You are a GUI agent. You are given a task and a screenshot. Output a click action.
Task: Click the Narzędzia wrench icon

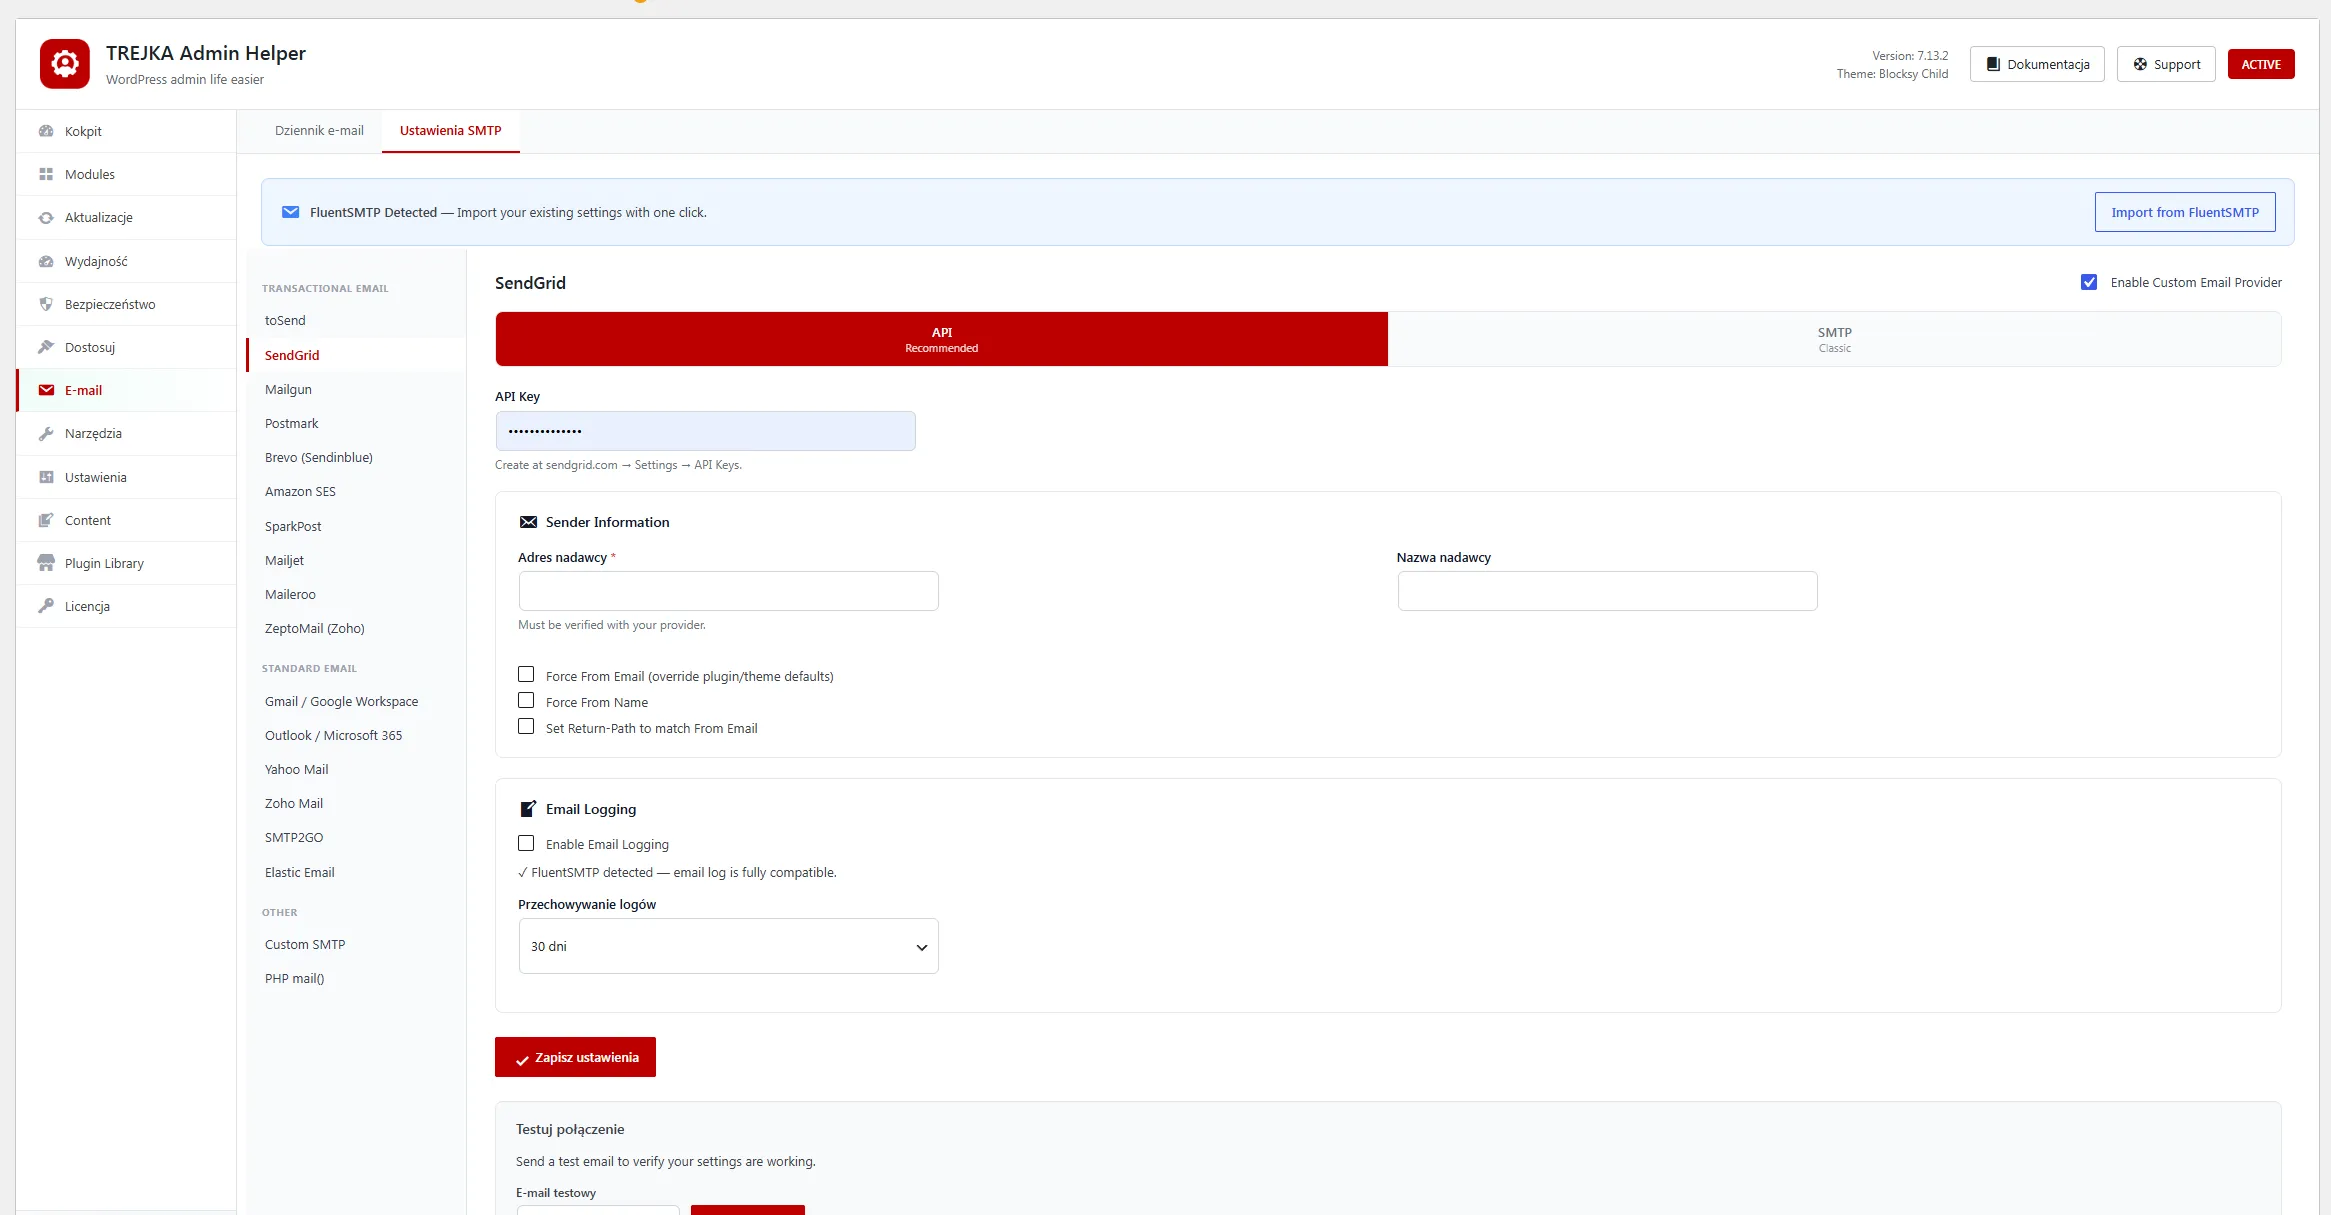tap(46, 433)
